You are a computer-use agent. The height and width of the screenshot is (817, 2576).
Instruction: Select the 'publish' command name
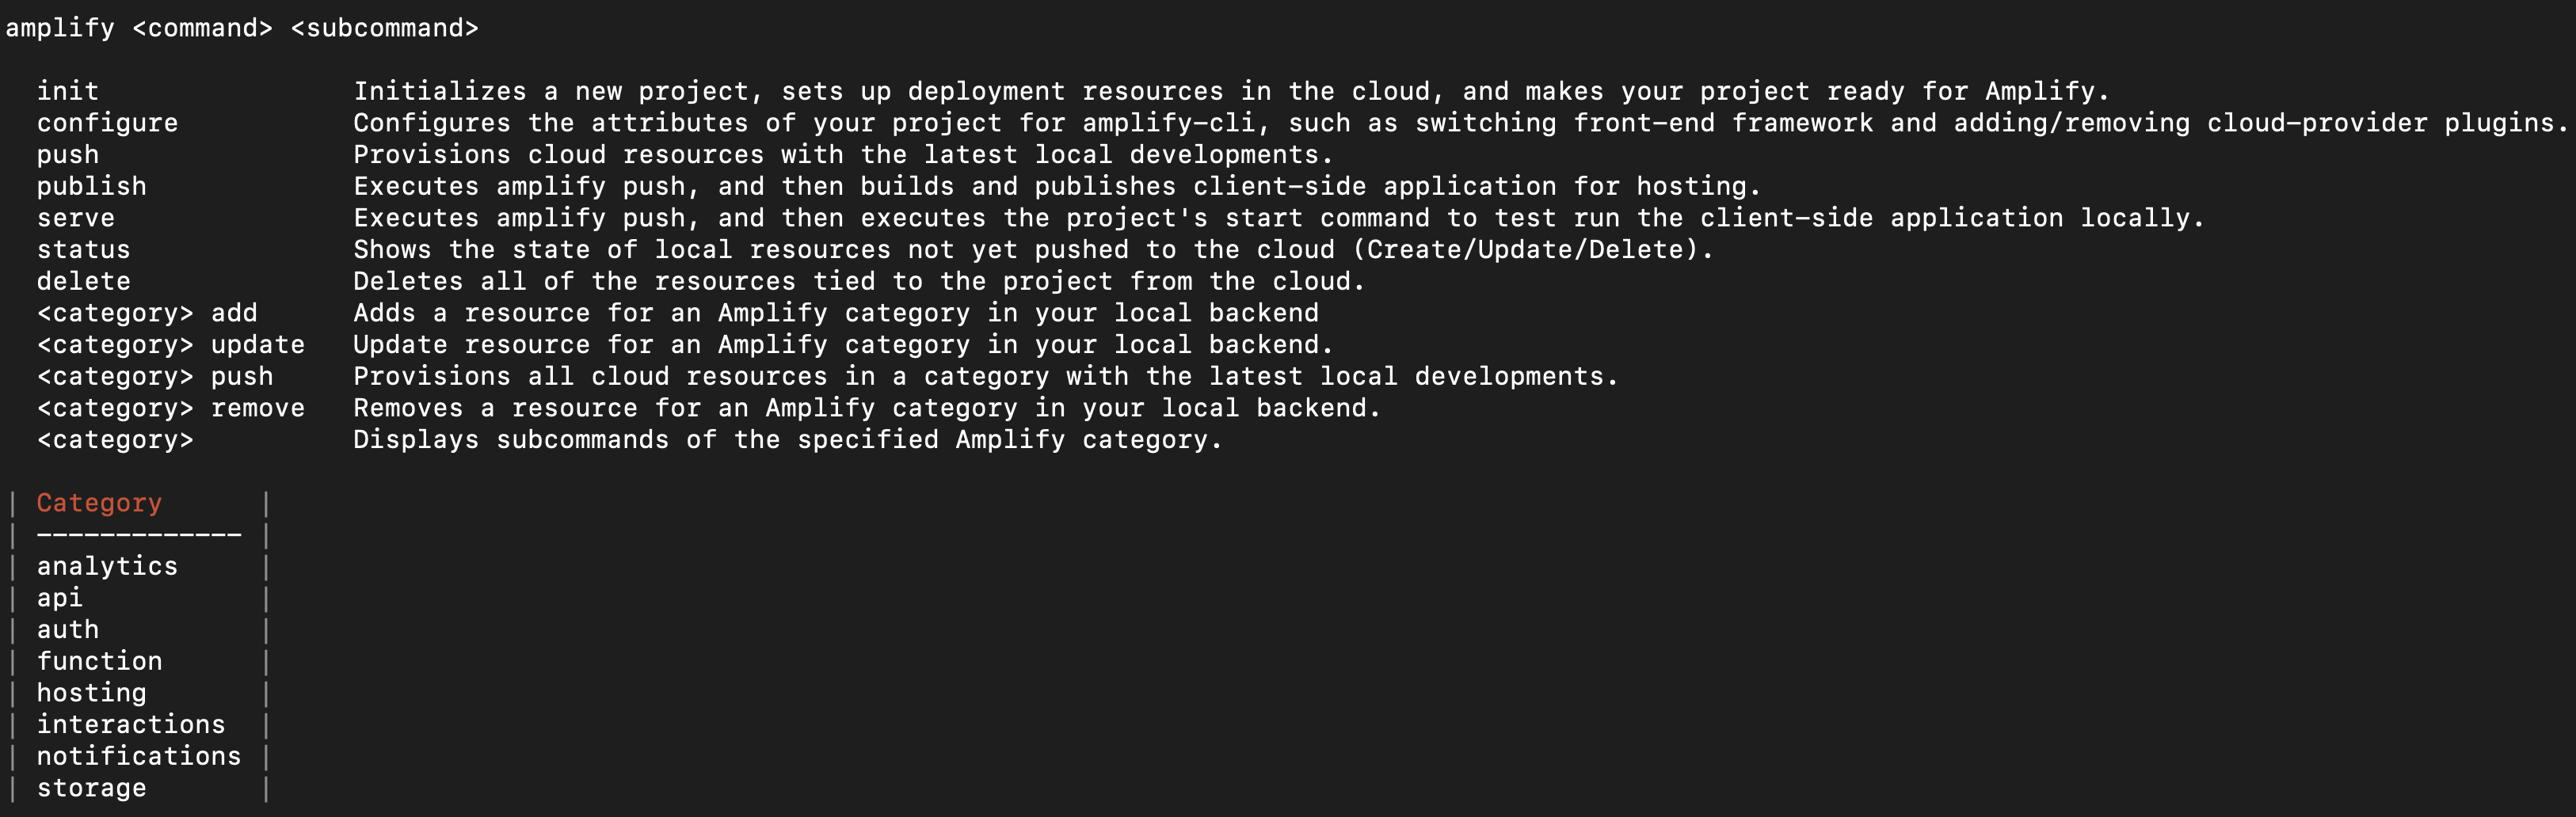tap(92, 186)
